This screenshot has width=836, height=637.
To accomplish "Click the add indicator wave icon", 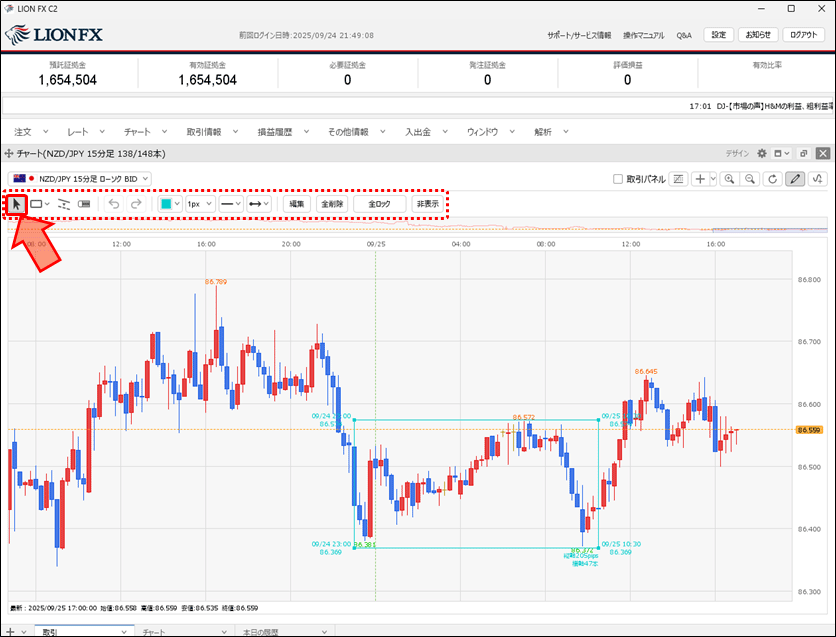I will (x=818, y=179).
